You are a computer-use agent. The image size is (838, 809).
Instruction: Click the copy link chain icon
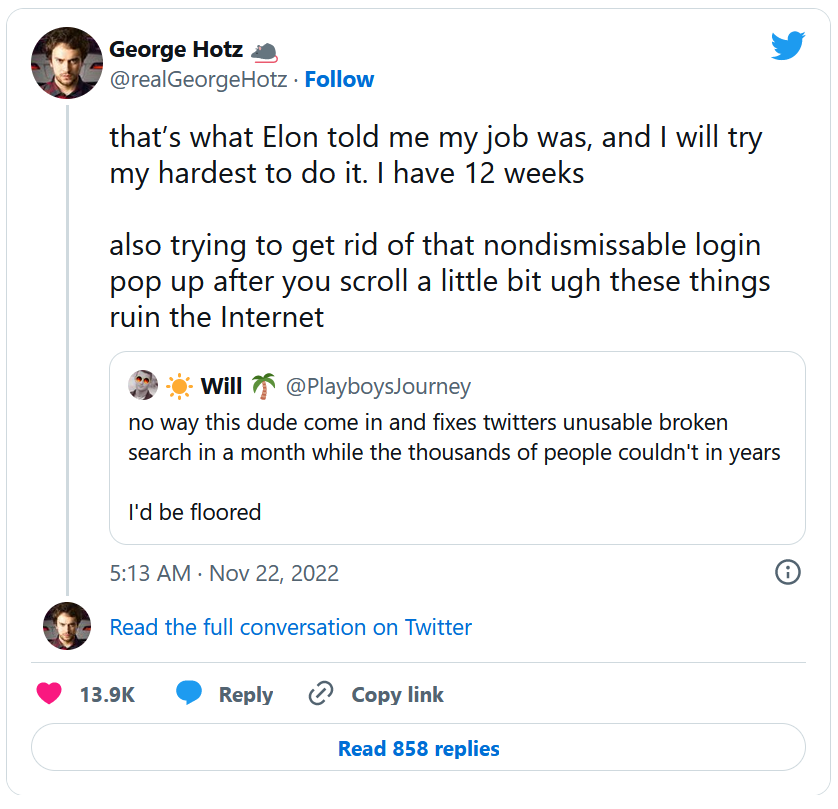321,694
